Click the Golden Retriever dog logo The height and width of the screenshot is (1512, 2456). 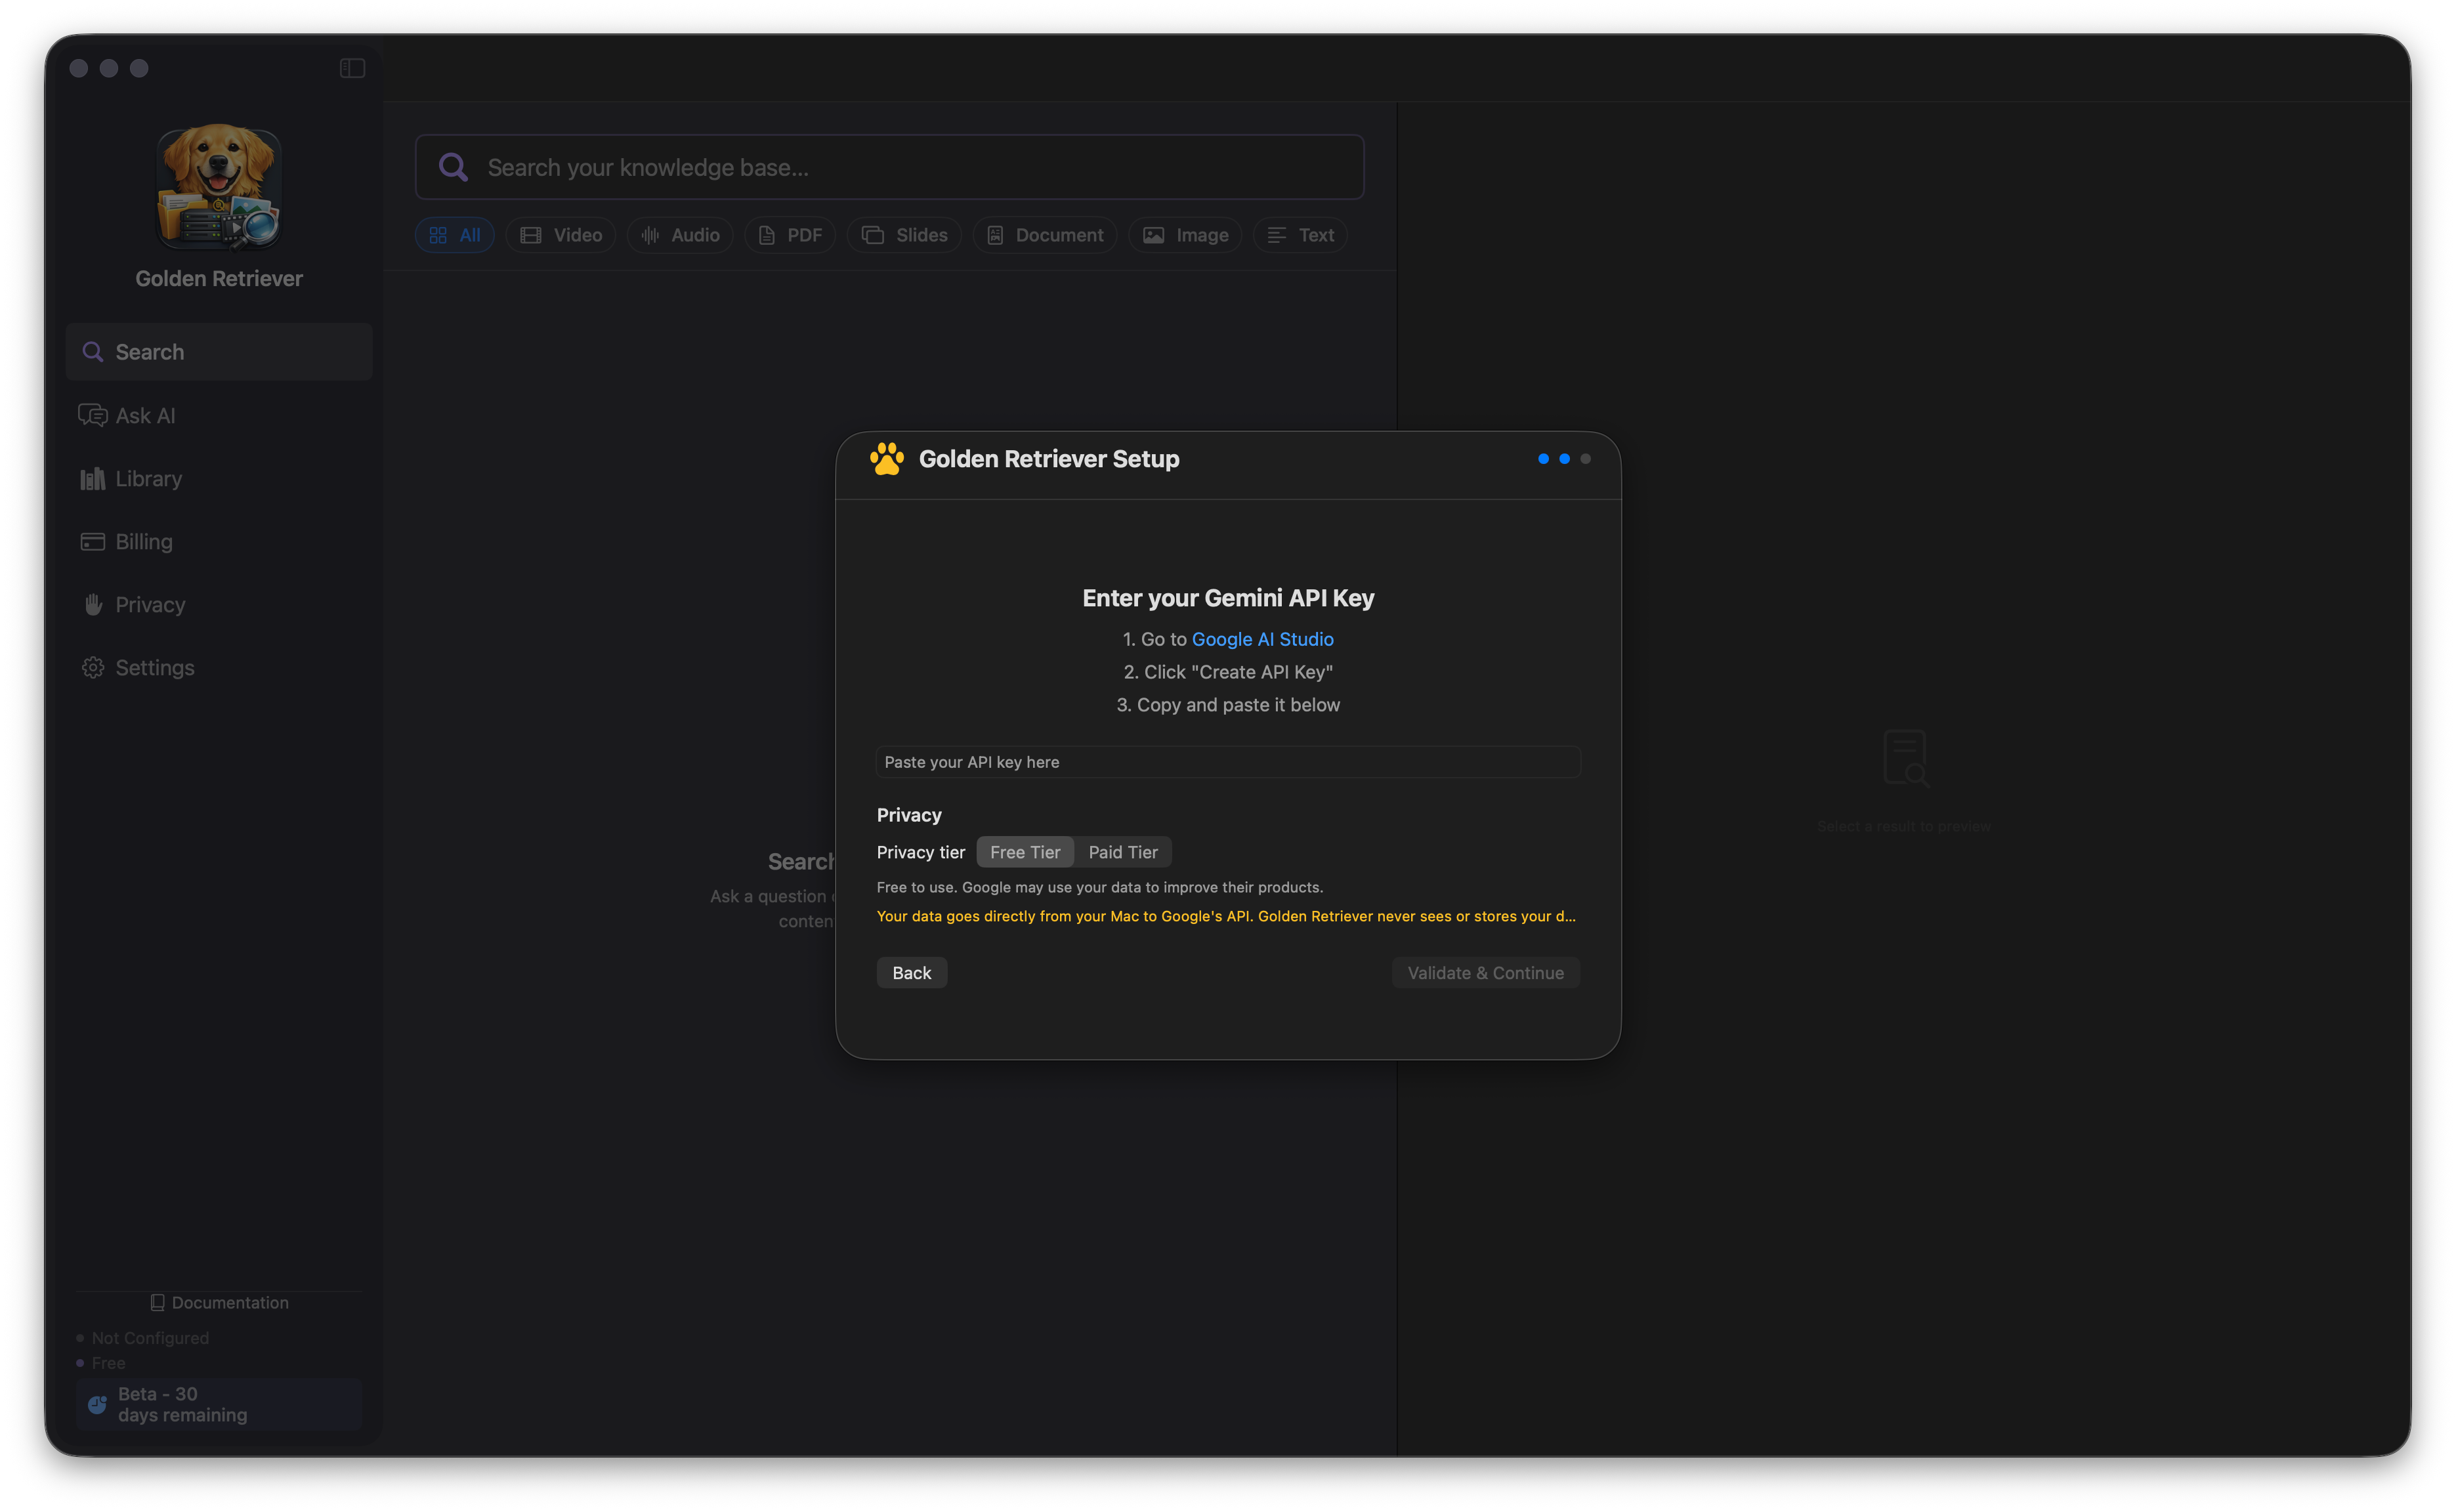219,187
